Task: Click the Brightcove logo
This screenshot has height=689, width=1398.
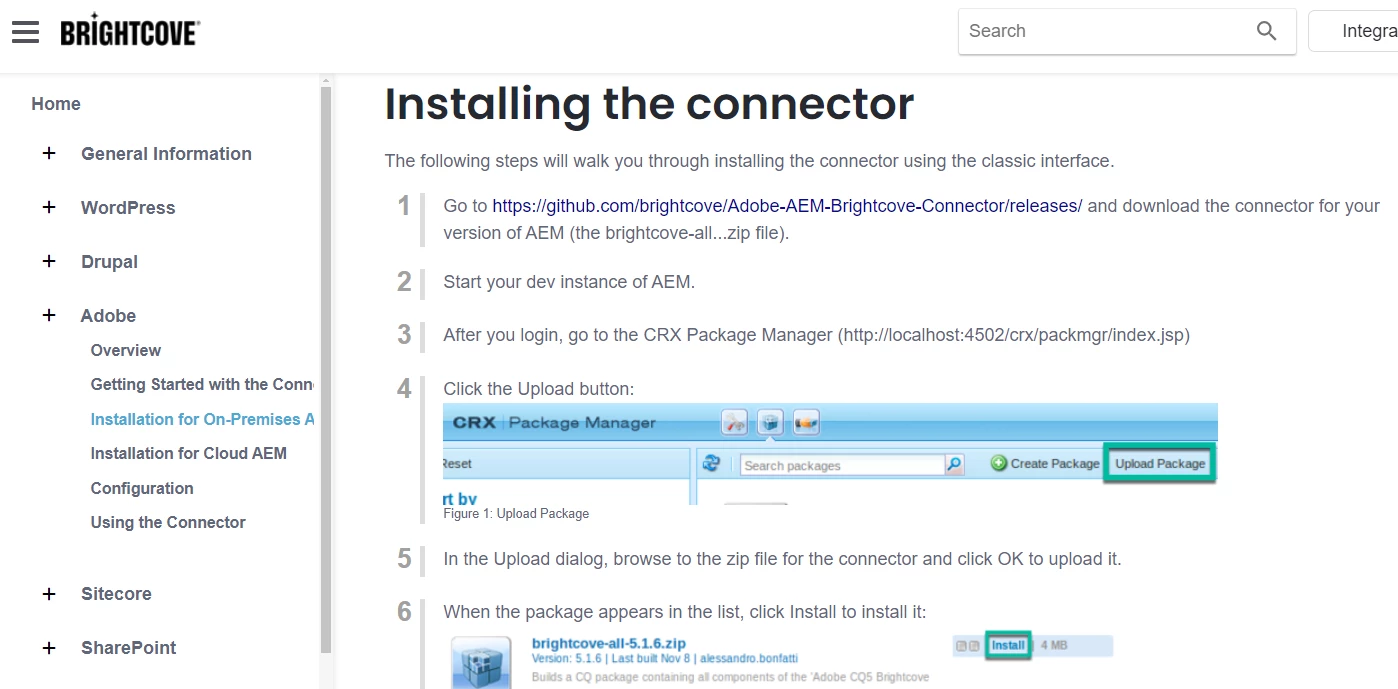Action: pos(130,31)
